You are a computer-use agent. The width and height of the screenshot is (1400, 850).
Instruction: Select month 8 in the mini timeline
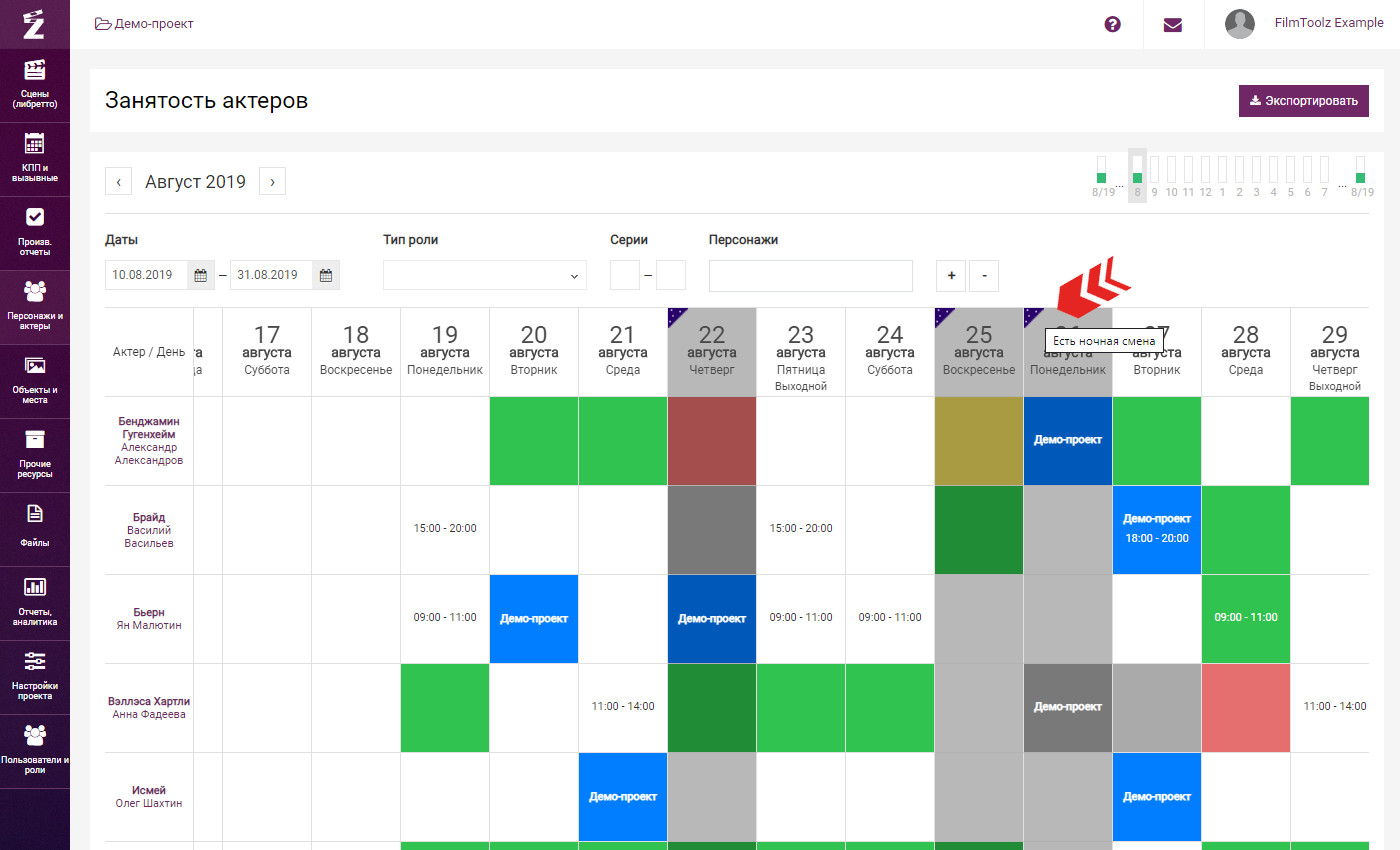coord(1137,176)
